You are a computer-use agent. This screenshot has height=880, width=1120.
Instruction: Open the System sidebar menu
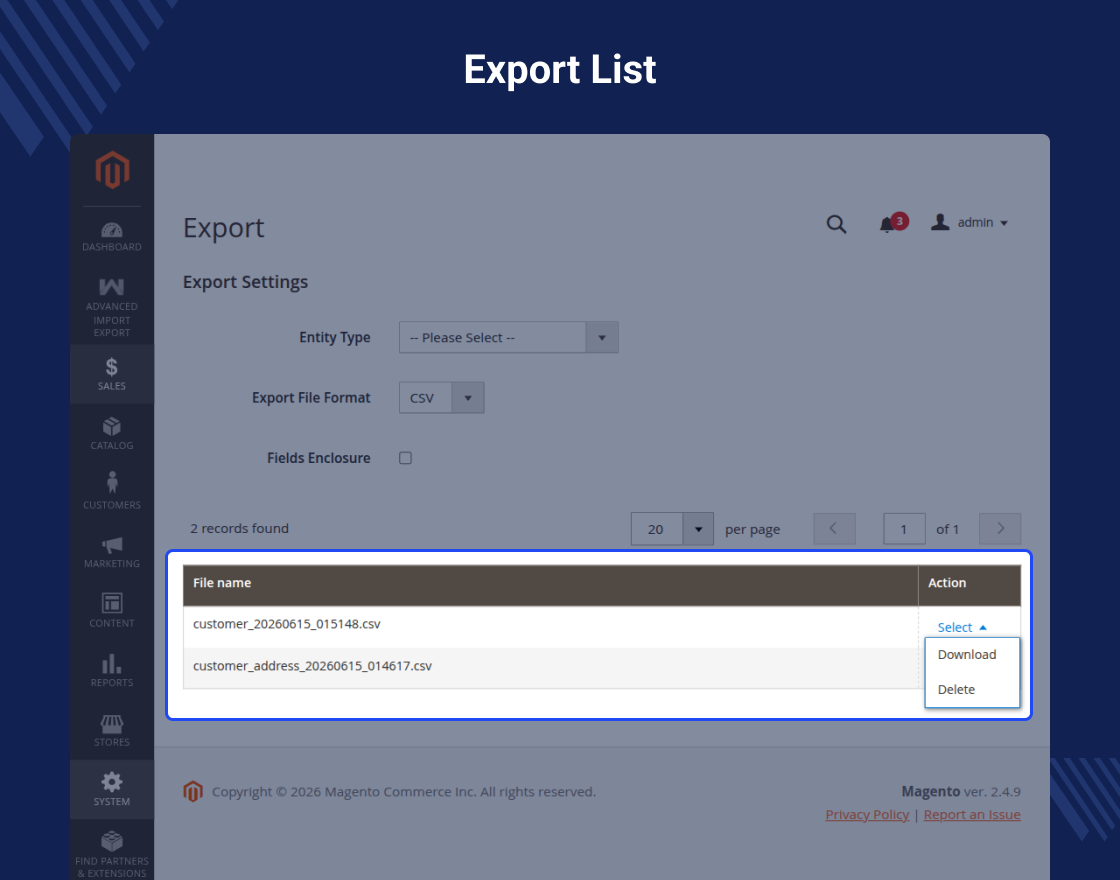112,789
